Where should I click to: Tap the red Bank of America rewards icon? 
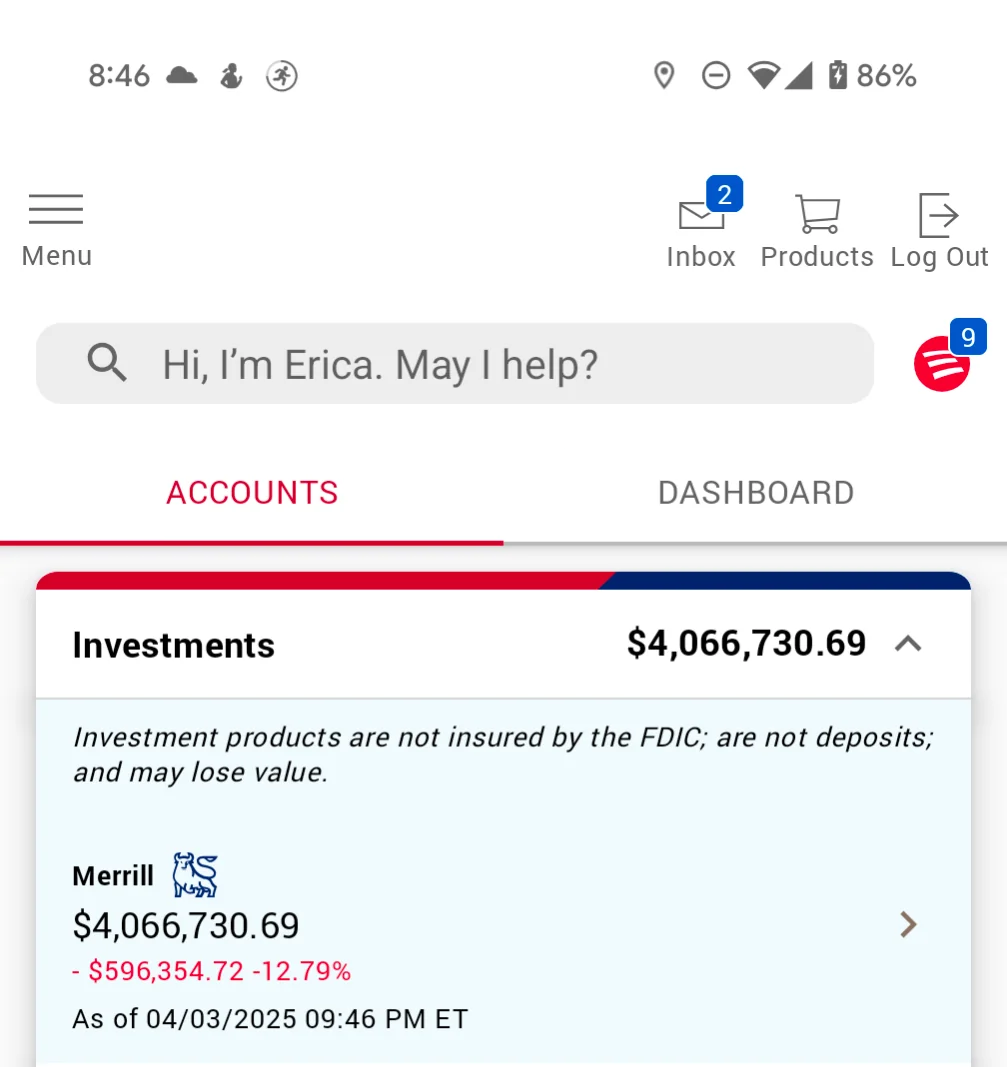(x=941, y=364)
